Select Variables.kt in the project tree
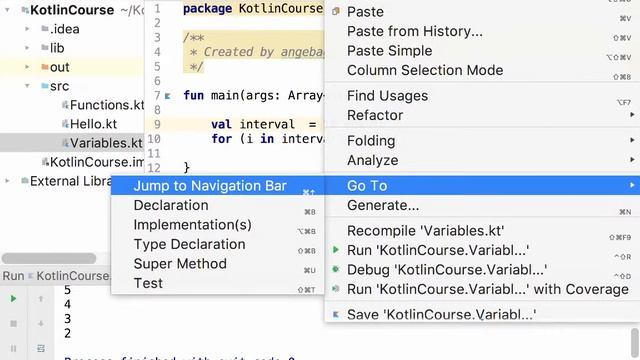The image size is (640, 360). [x=72, y=143]
